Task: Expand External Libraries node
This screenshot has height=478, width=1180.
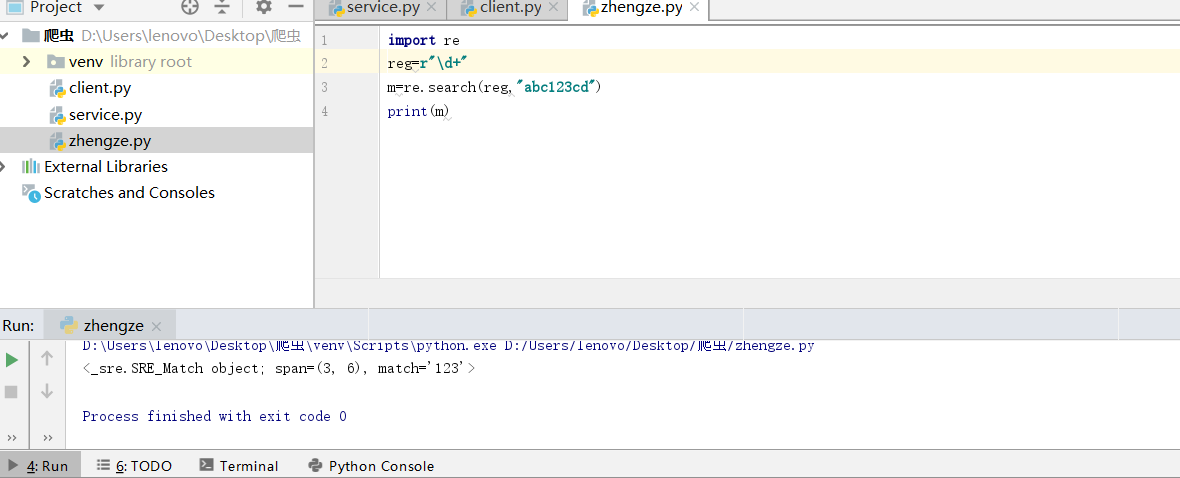Action: 4,166
